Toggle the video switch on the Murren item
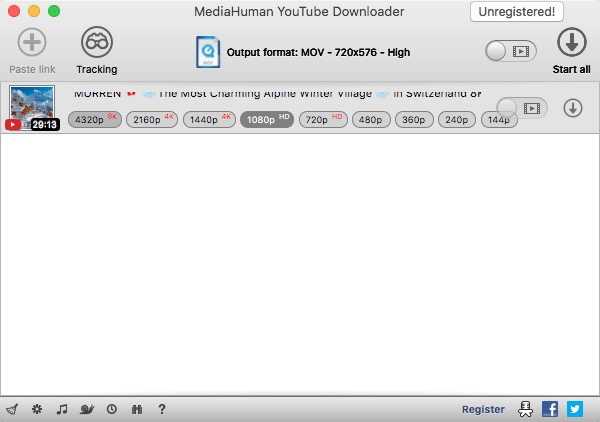Viewport: 600px width, 422px height. [522, 107]
